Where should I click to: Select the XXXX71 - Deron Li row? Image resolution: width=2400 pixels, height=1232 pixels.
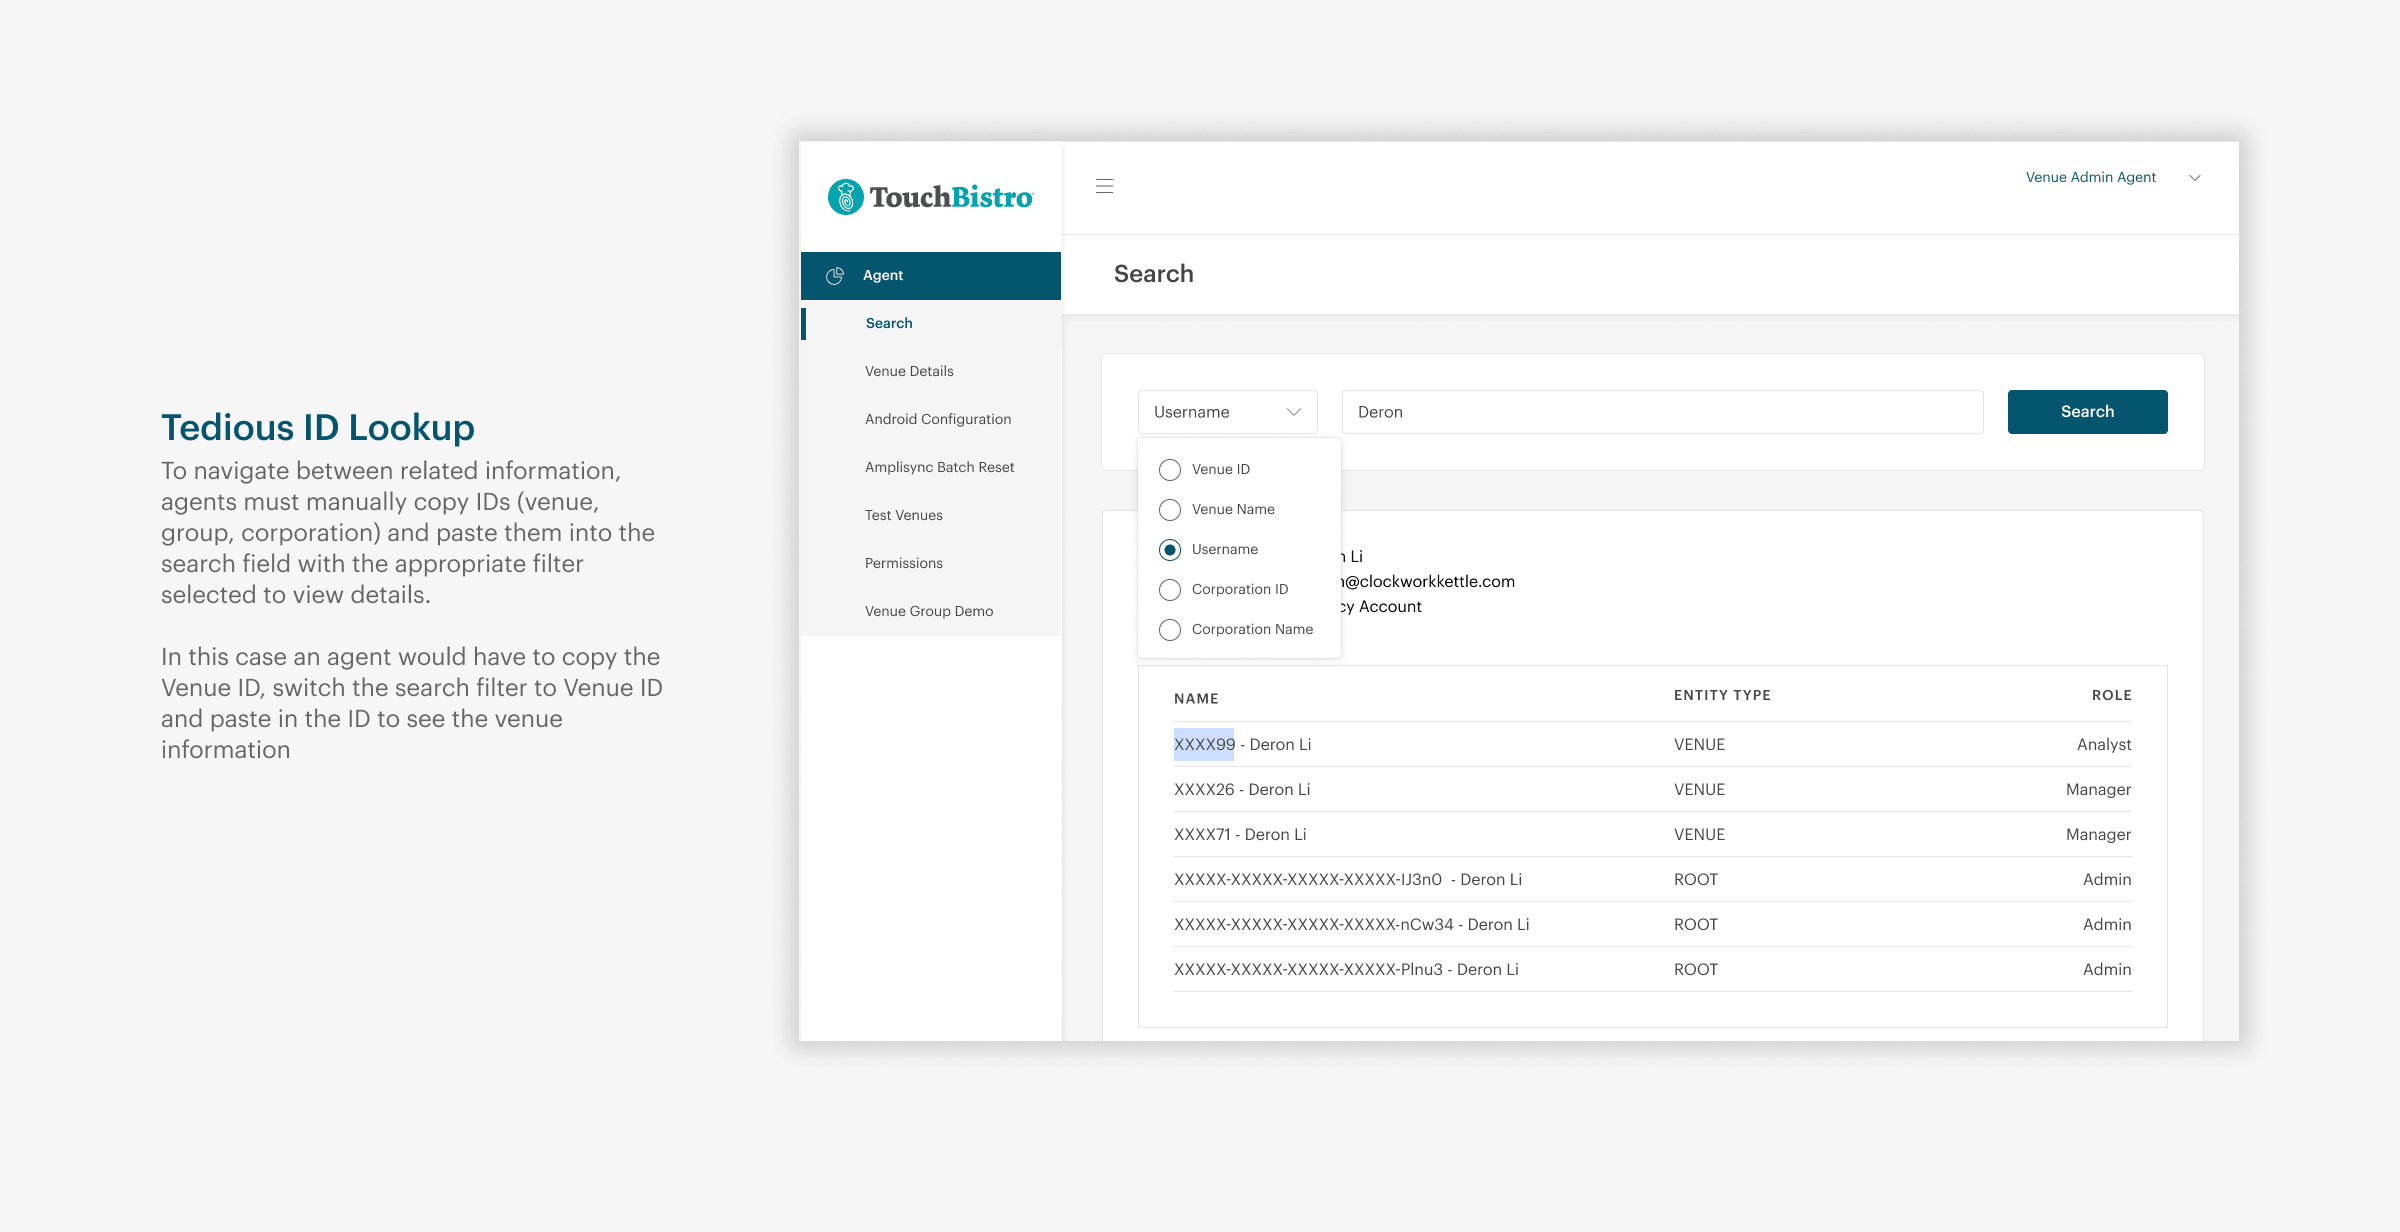tap(1239, 834)
